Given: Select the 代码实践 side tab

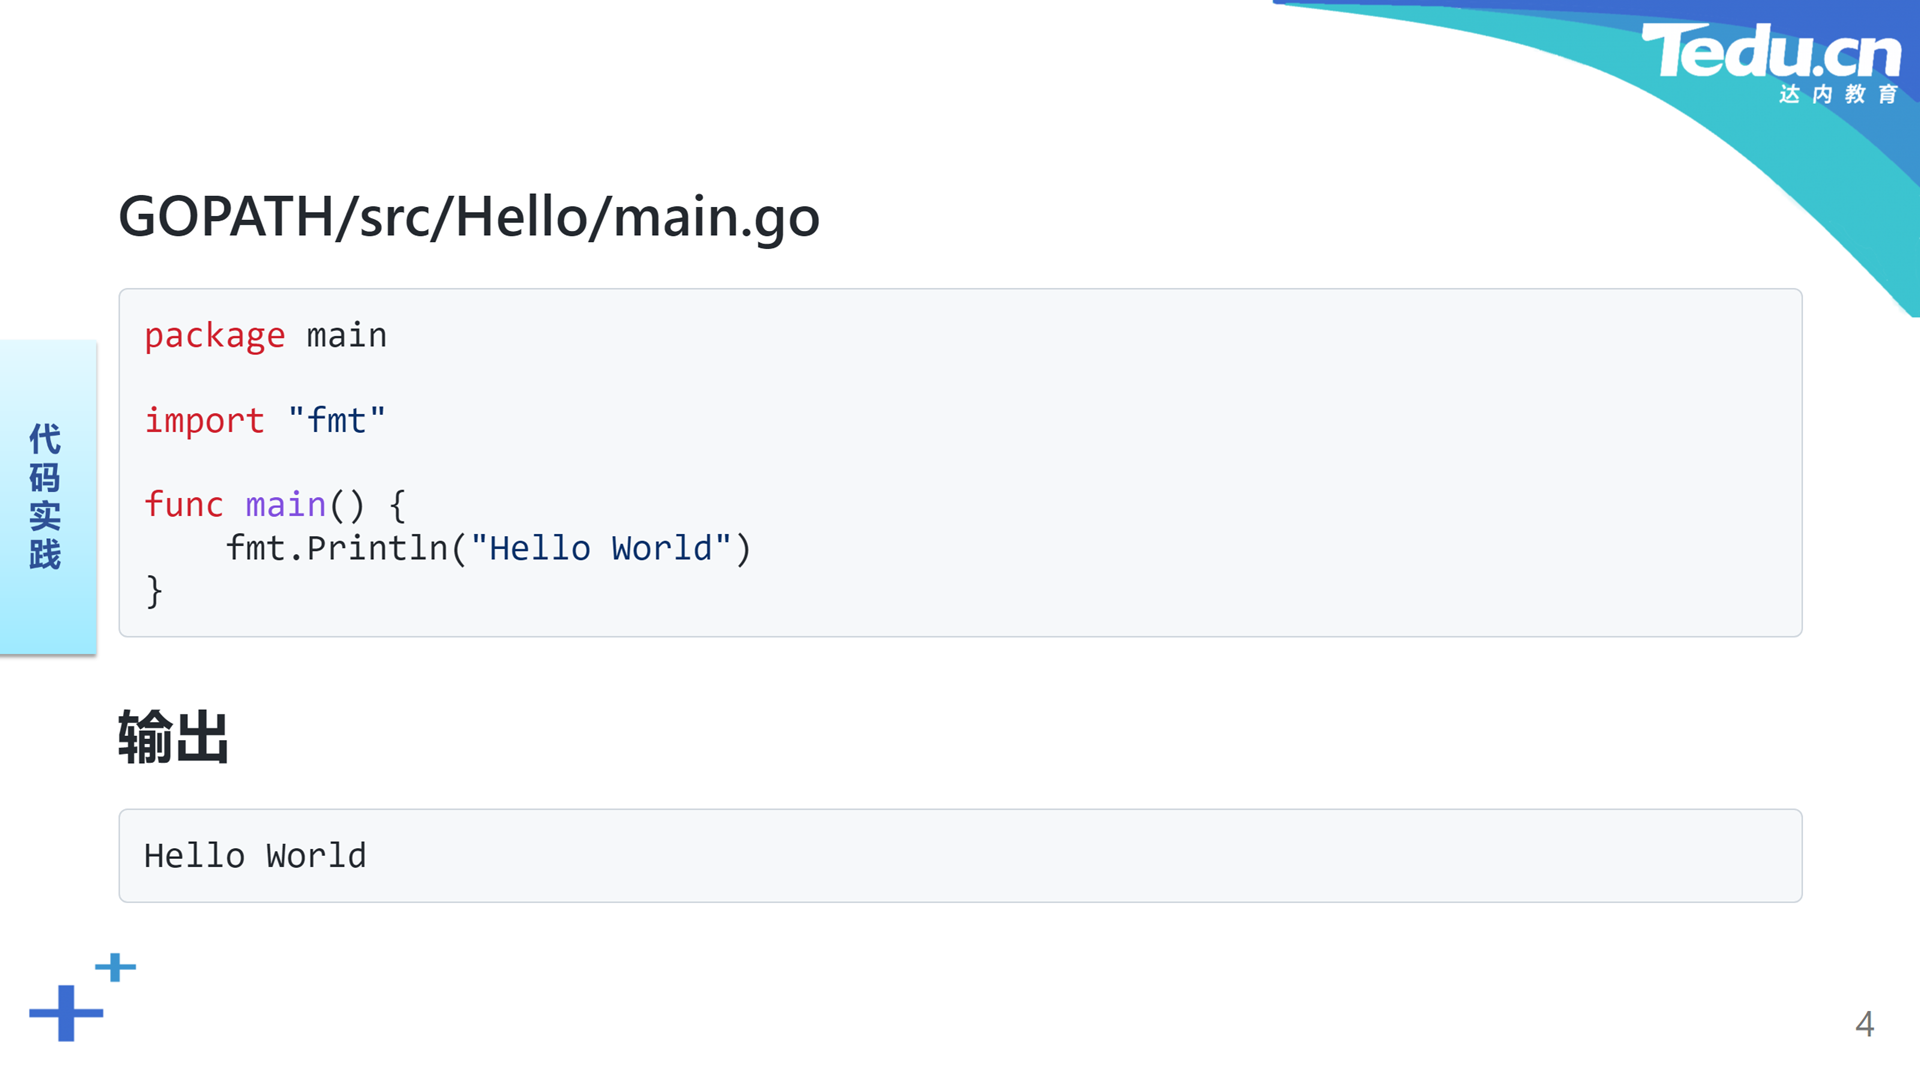Looking at the screenshot, I should [x=48, y=497].
